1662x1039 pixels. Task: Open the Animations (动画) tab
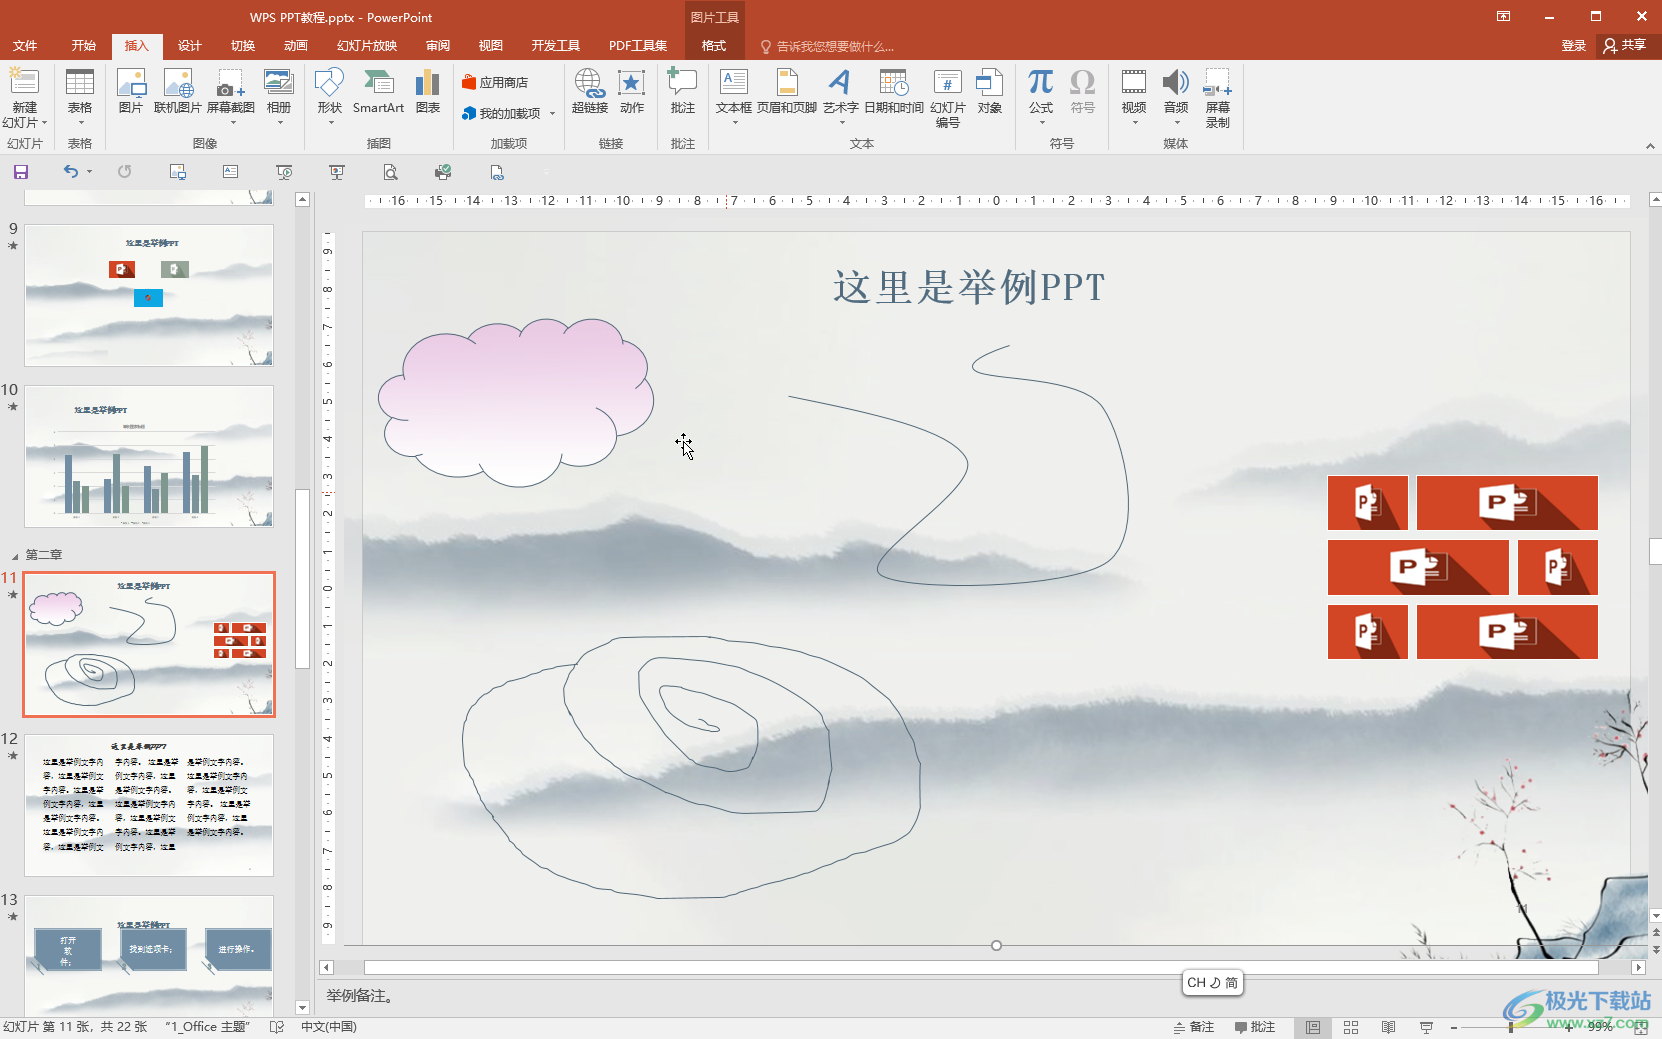(295, 46)
